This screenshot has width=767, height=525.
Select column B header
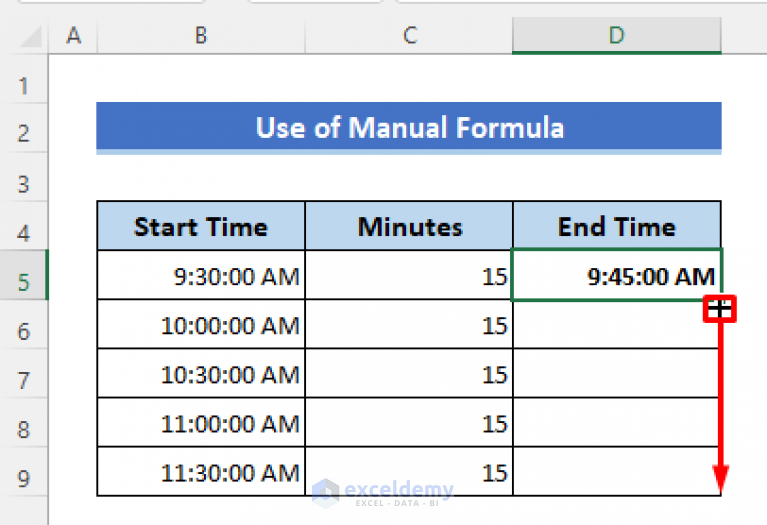(201, 36)
